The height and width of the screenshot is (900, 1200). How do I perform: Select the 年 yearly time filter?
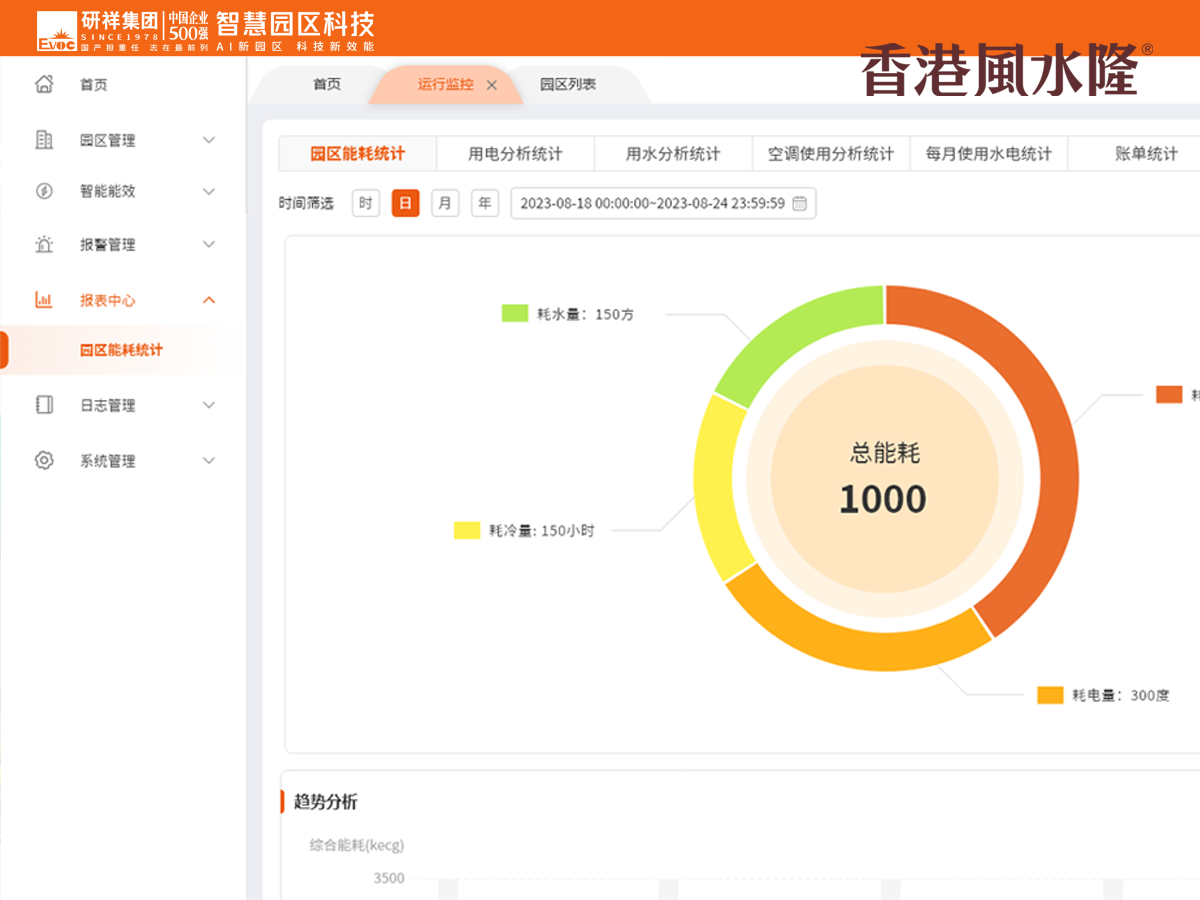click(485, 204)
